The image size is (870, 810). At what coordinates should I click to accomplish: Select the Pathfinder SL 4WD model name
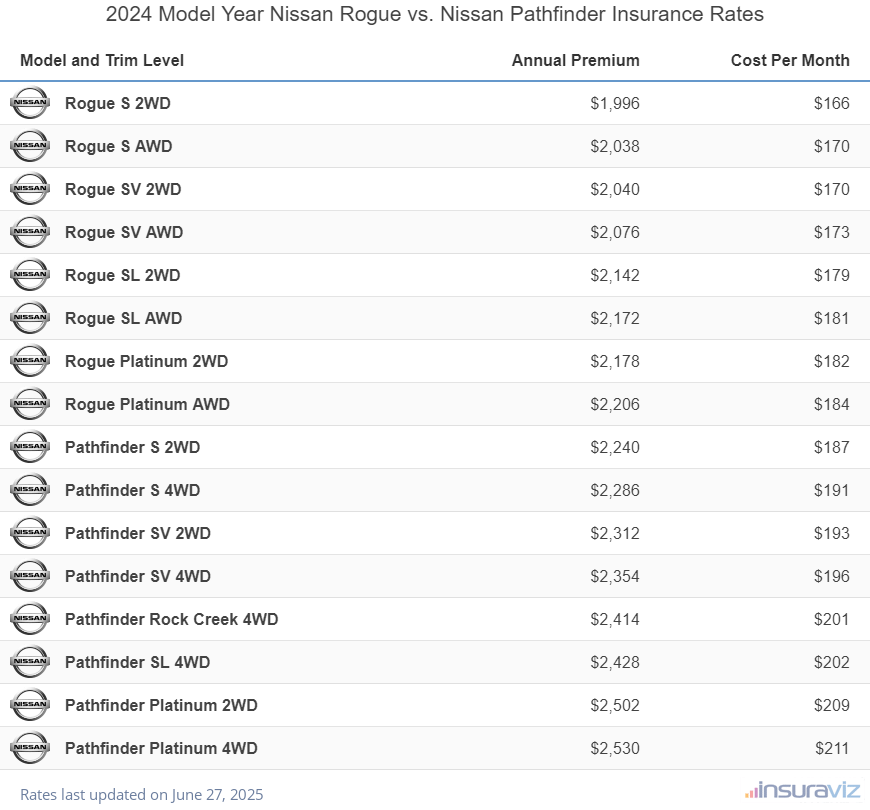click(x=137, y=662)
